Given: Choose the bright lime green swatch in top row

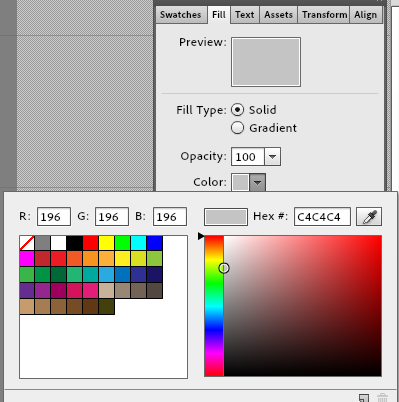Looking at the screenshot, I should 123,243.
